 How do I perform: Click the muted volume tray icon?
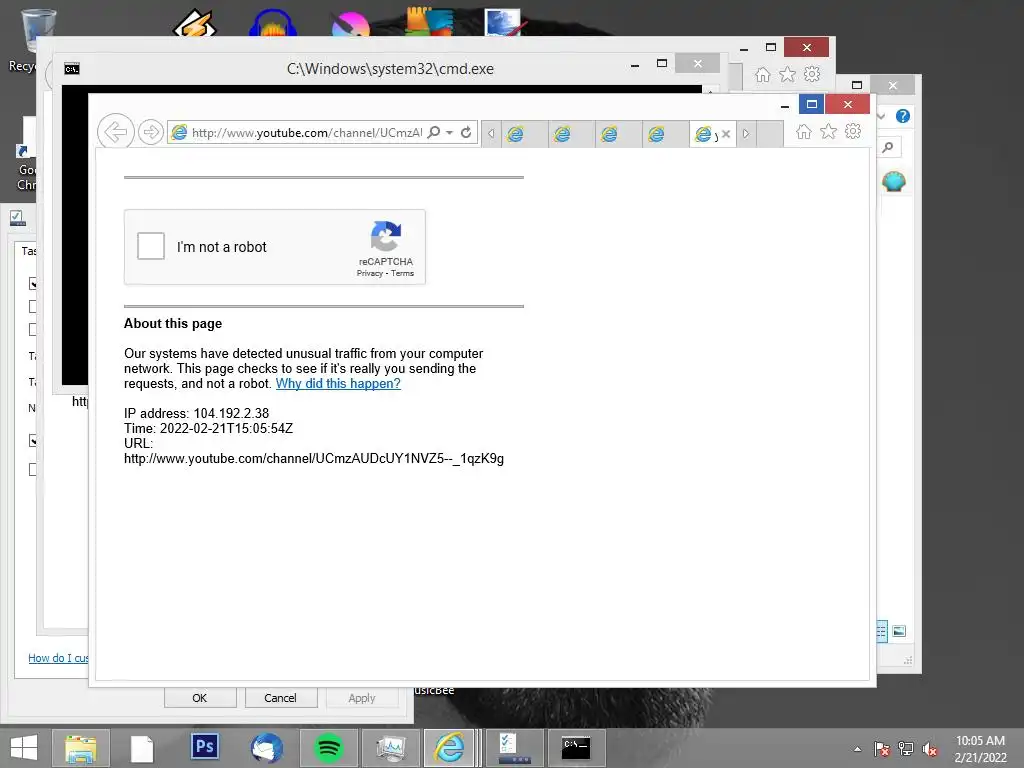point(930,749)
